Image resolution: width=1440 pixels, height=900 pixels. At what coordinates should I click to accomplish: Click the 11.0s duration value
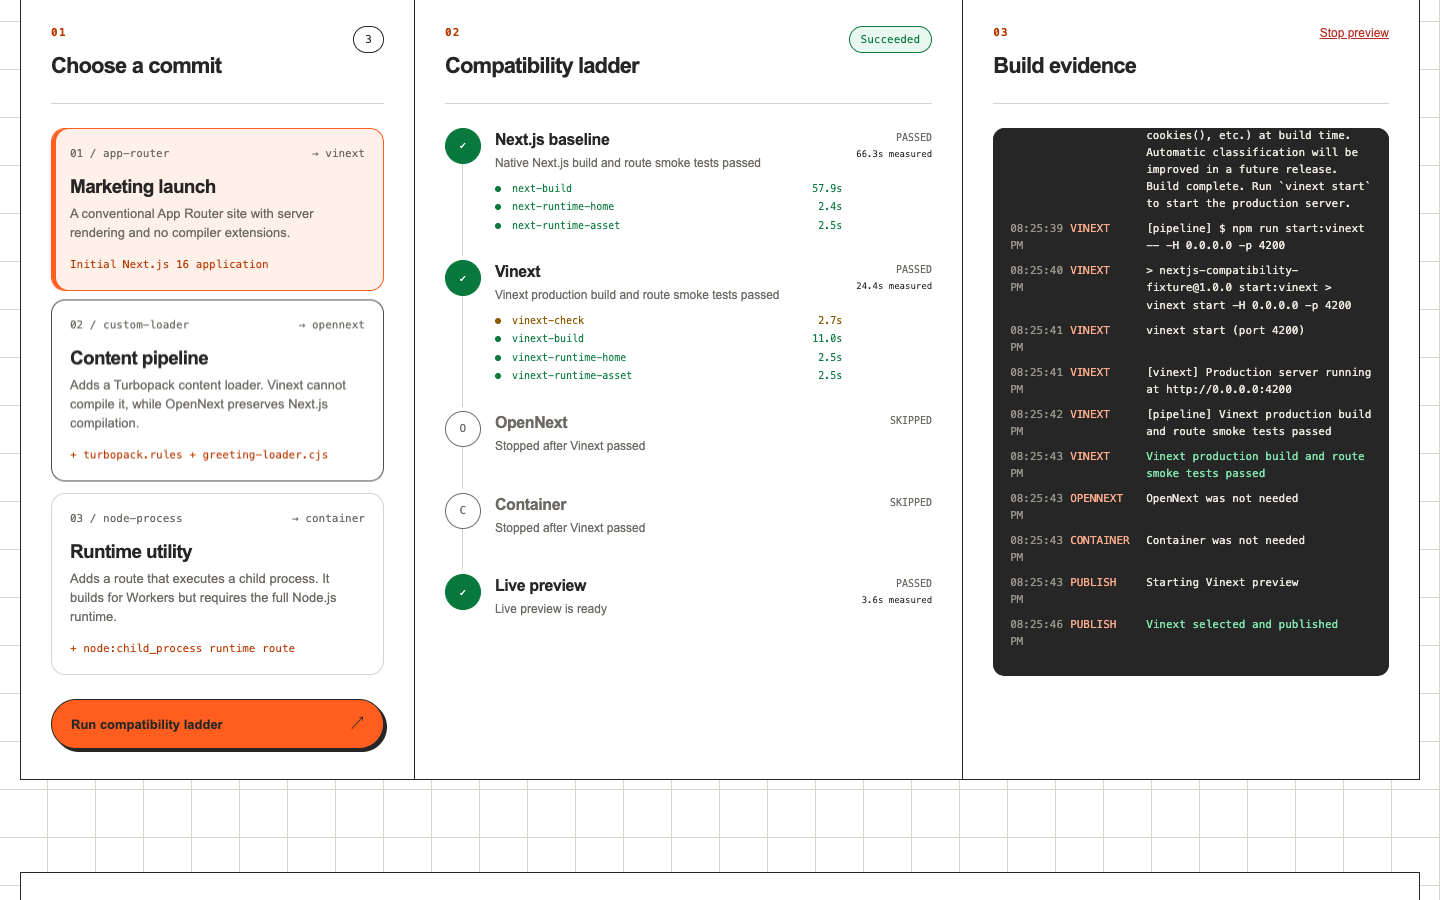pos(827,339)
